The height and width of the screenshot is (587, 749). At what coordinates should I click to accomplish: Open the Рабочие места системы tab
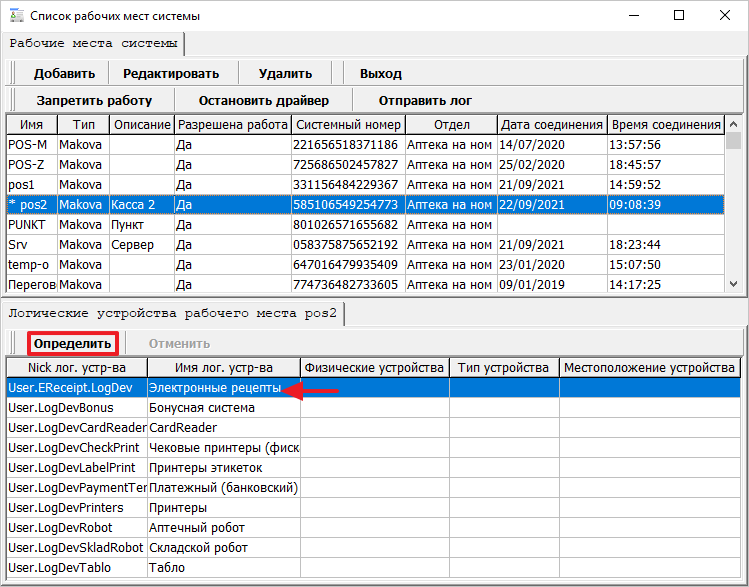pos(94,43)
